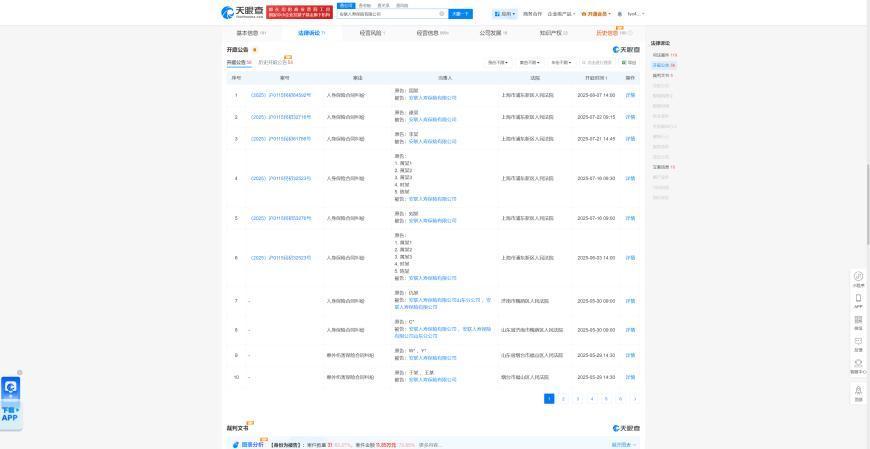Close the floating 下载APP widget with its X
The height and width of the screenshot is (449, 870).
[19, 372]
